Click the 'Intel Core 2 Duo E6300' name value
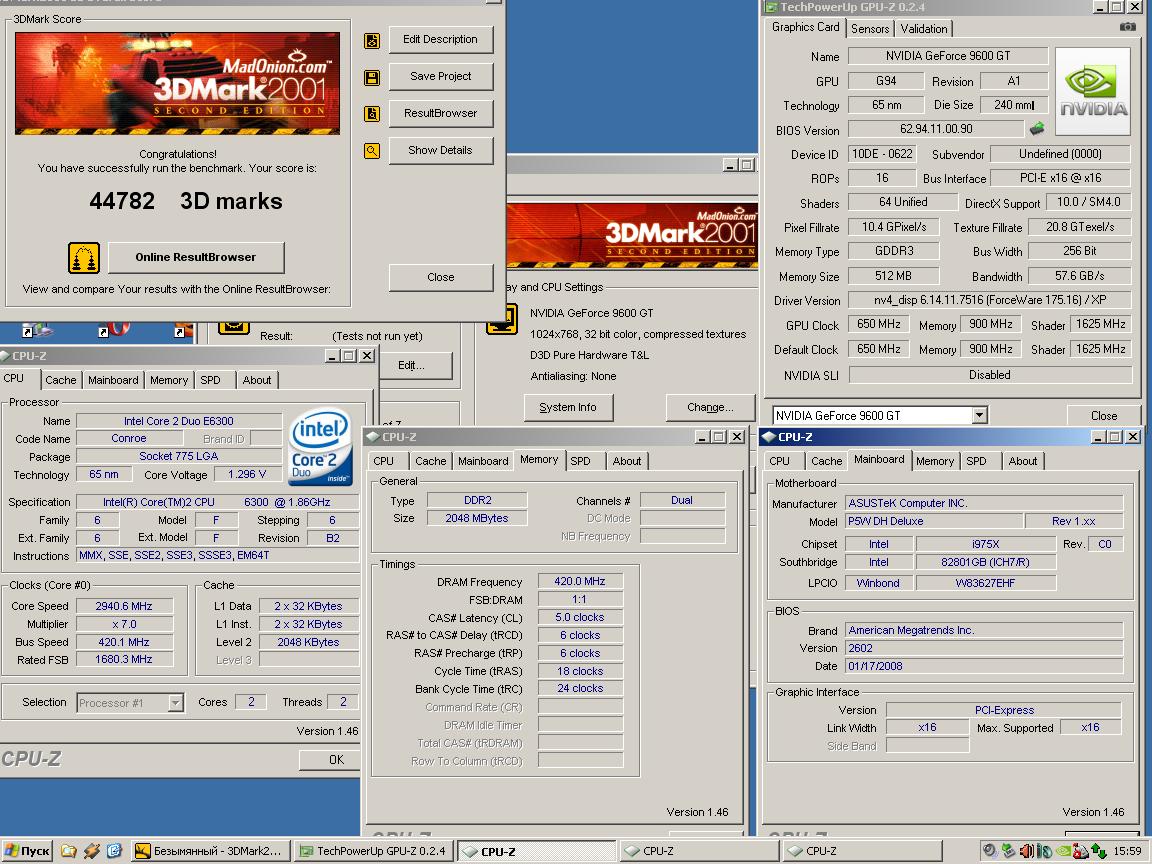Screen dimensions: 1152x864 [179, 421]
